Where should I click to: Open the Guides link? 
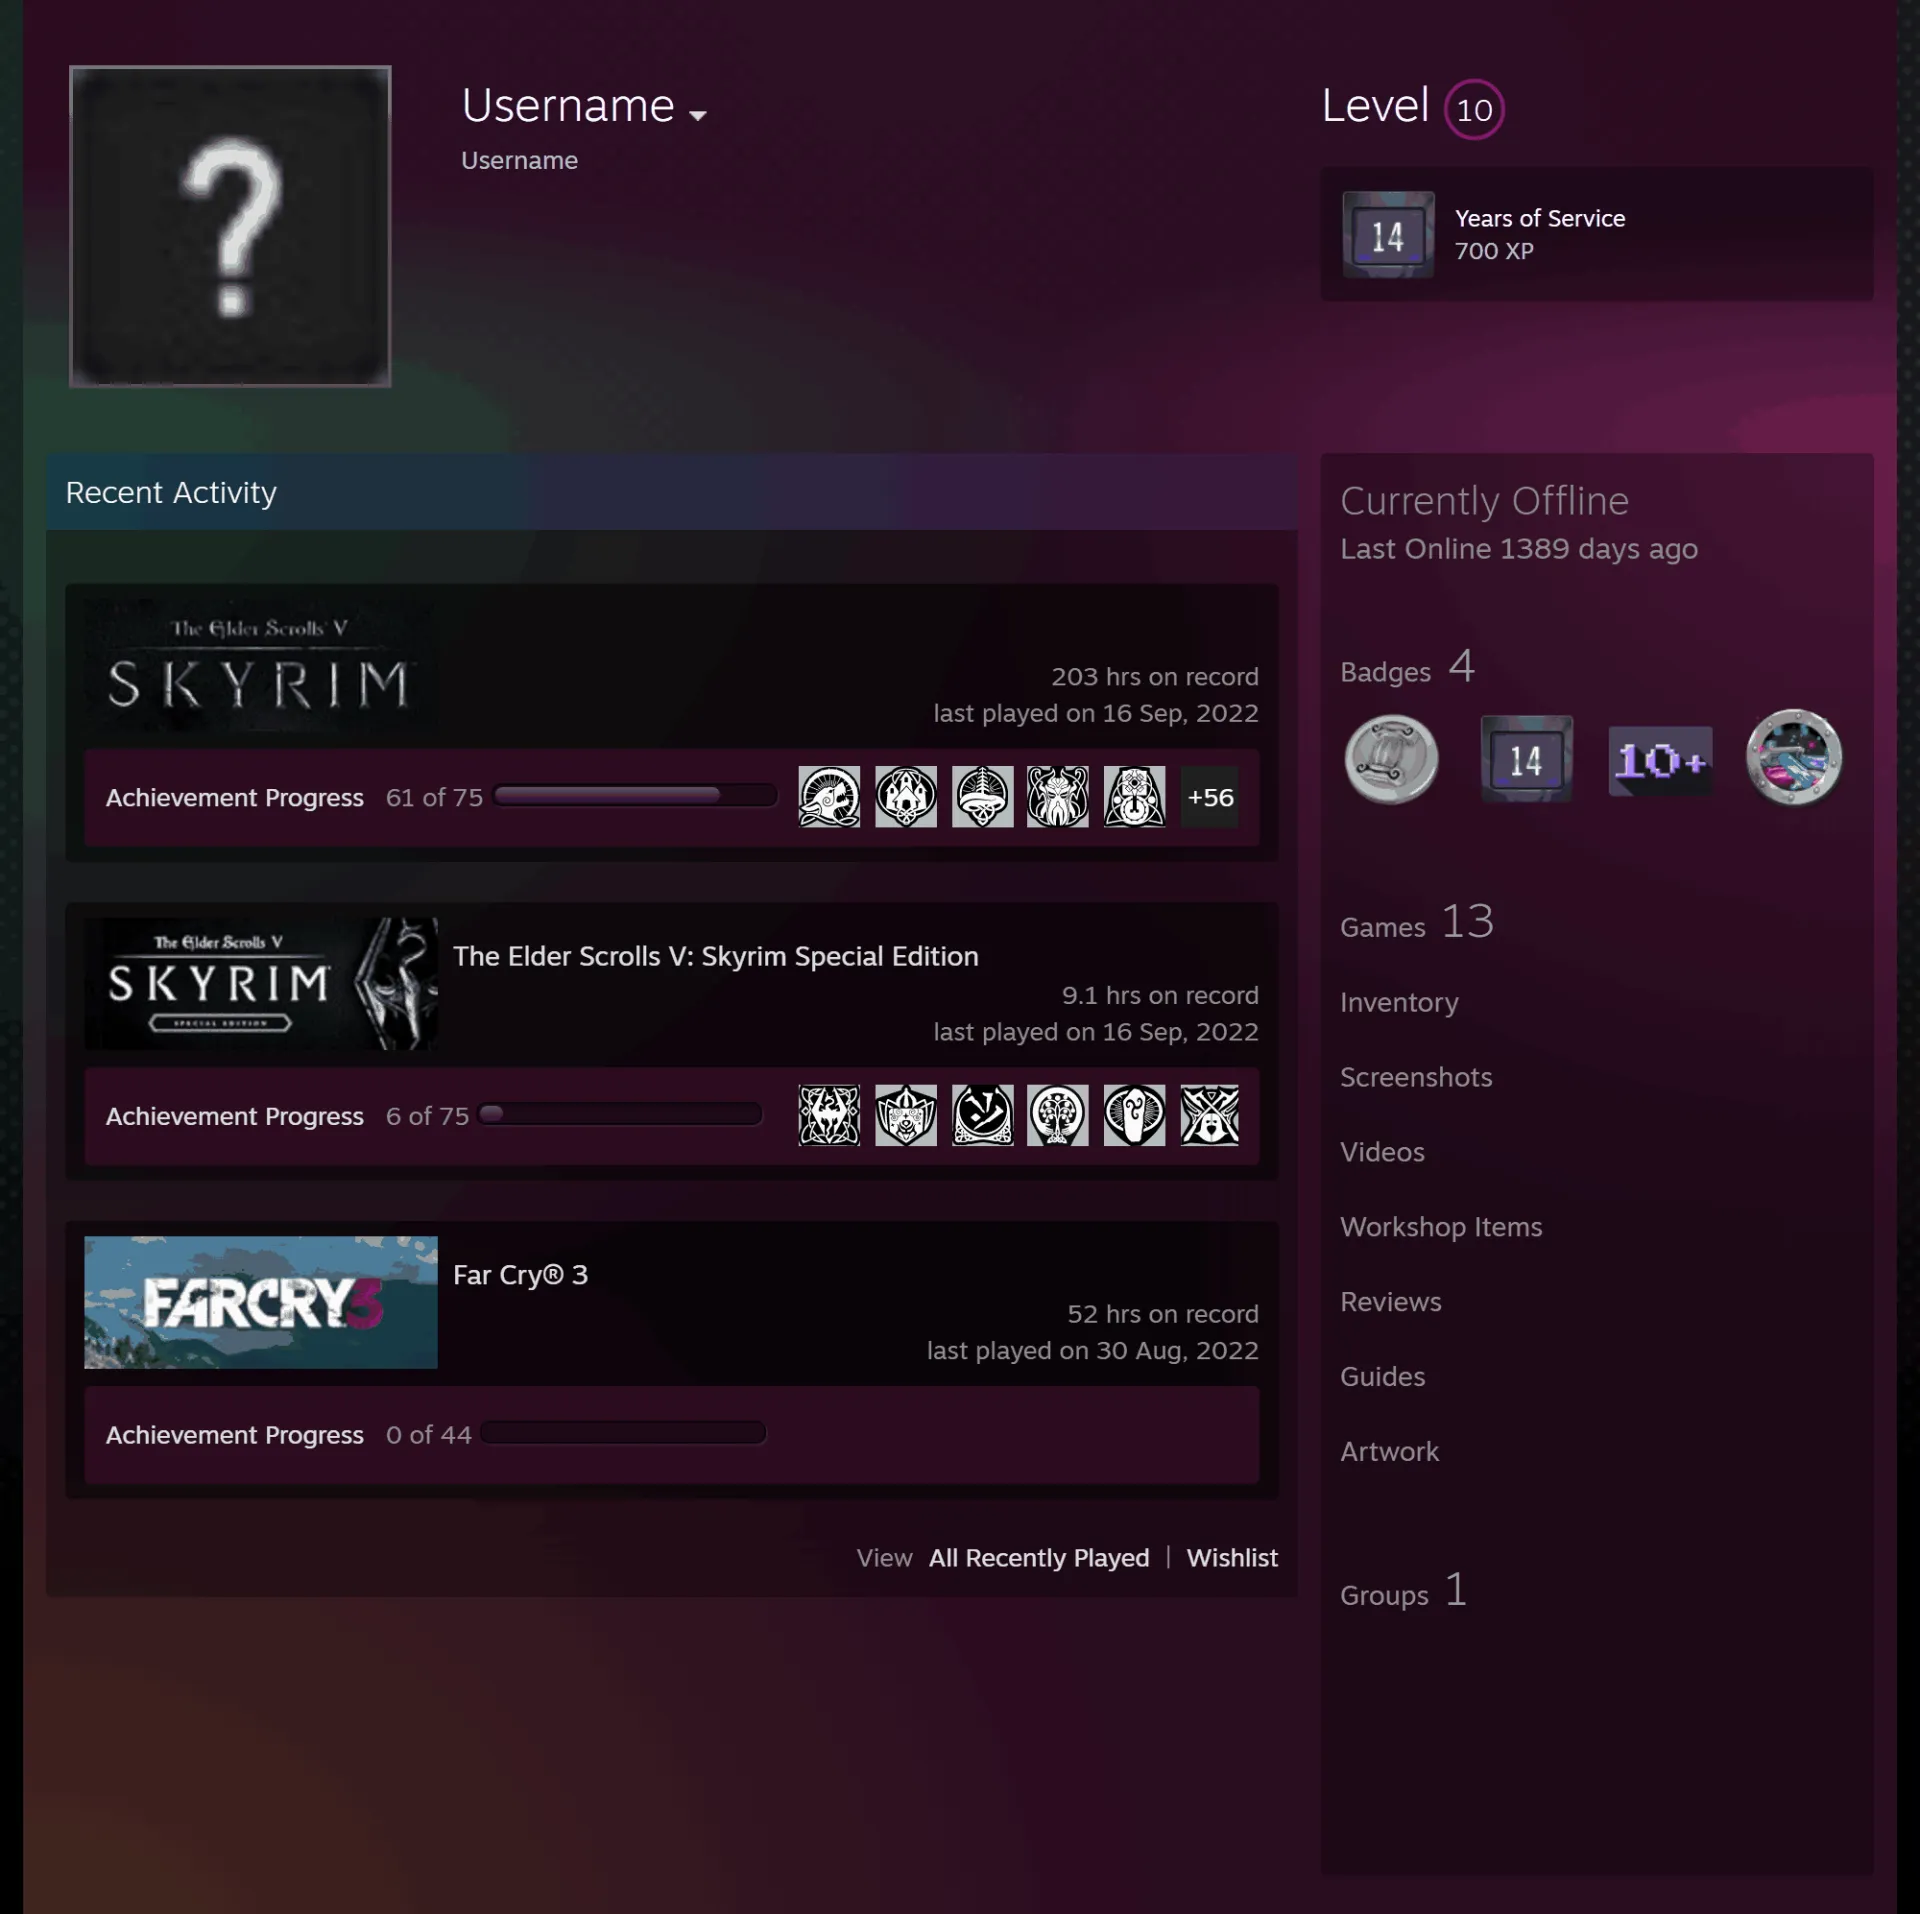tap(1382, 1377)
